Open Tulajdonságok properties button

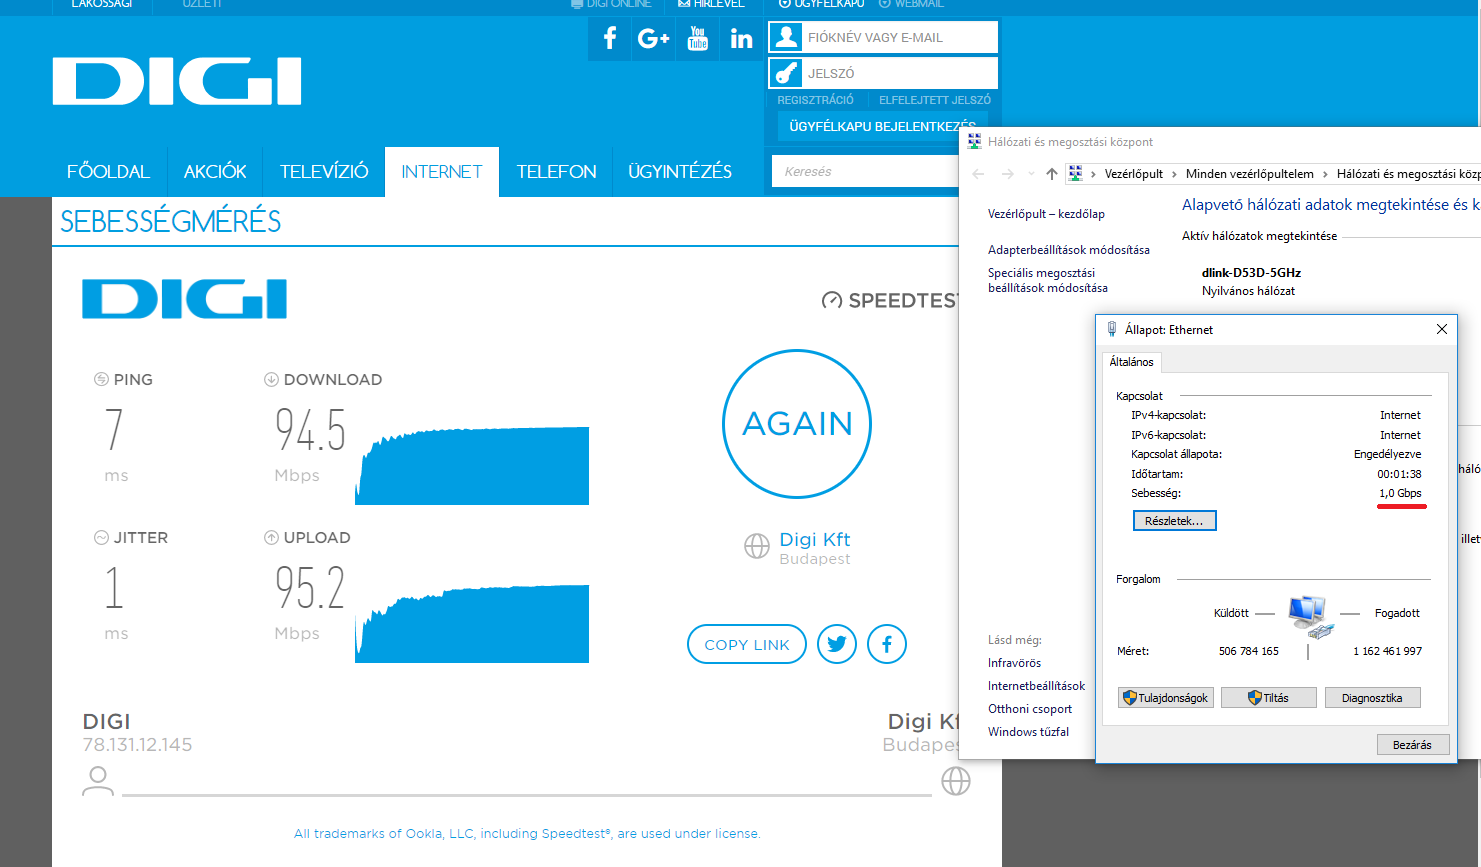click(1166, 698)
